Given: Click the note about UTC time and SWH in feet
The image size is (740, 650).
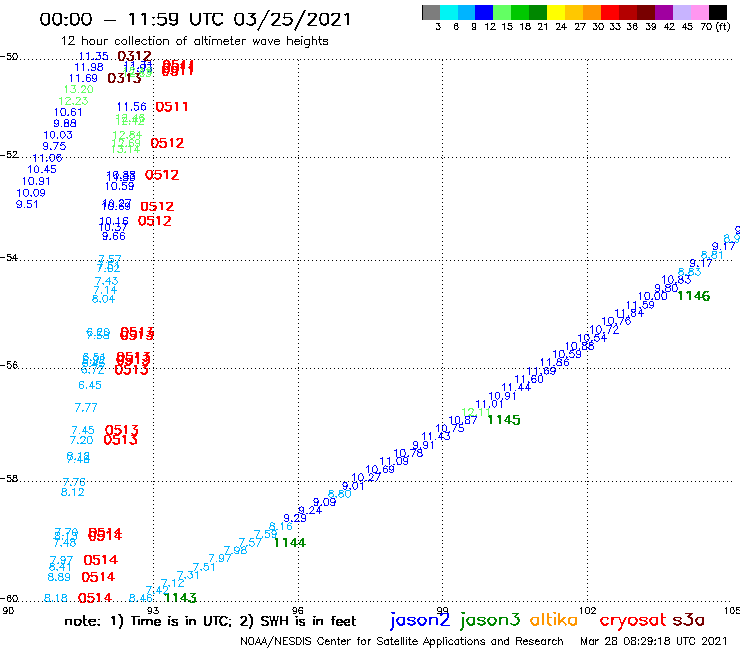Looking at the screenshot, I should [x=210, y=621].
